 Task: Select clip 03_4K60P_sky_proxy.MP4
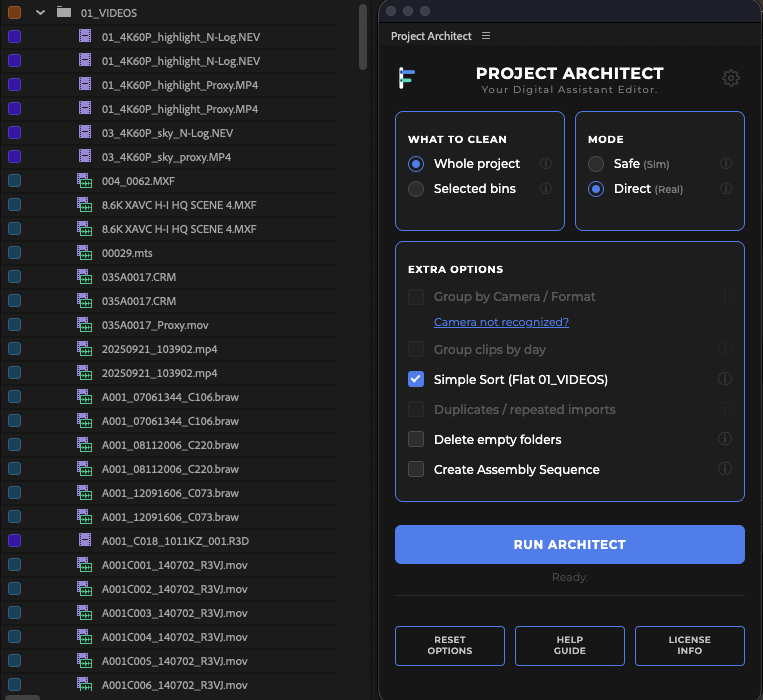tap(166, 157)
